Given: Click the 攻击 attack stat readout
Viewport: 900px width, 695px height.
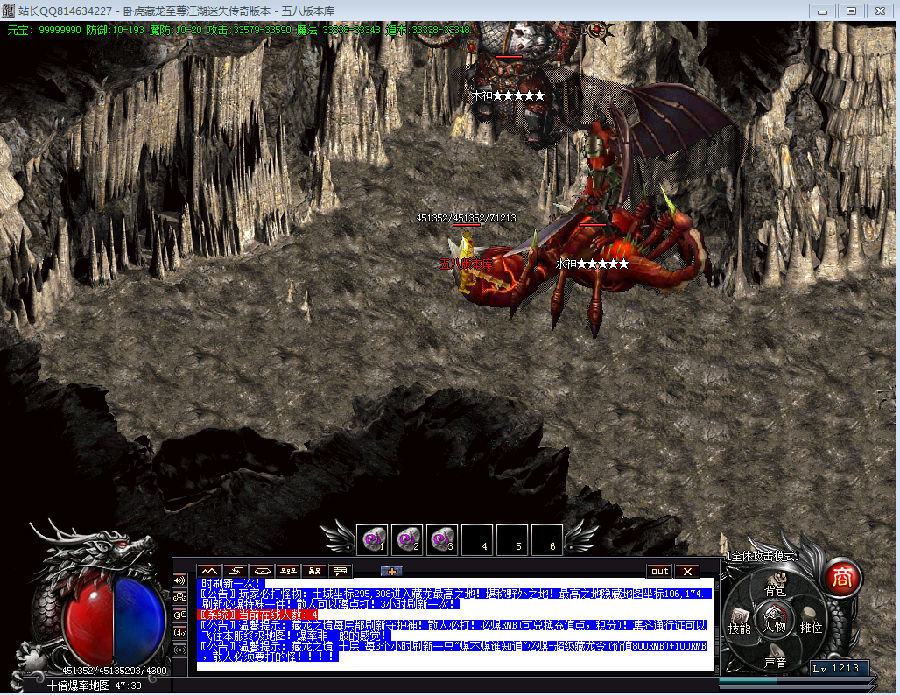Looking at the screenshot, I should pyautogui.click(x=249, y=29).
